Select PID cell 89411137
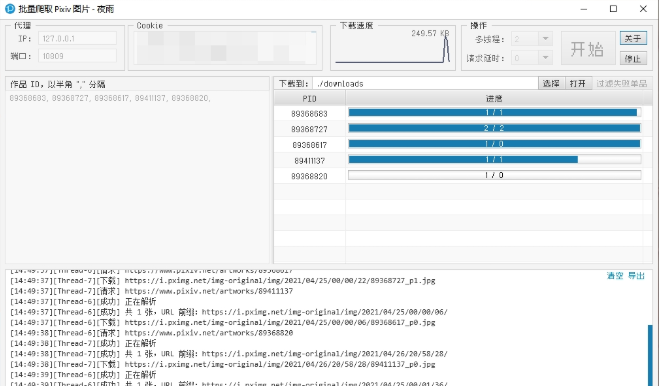Image resolution: width=659 pixels, height=386 pixels. tap(309, 160)
